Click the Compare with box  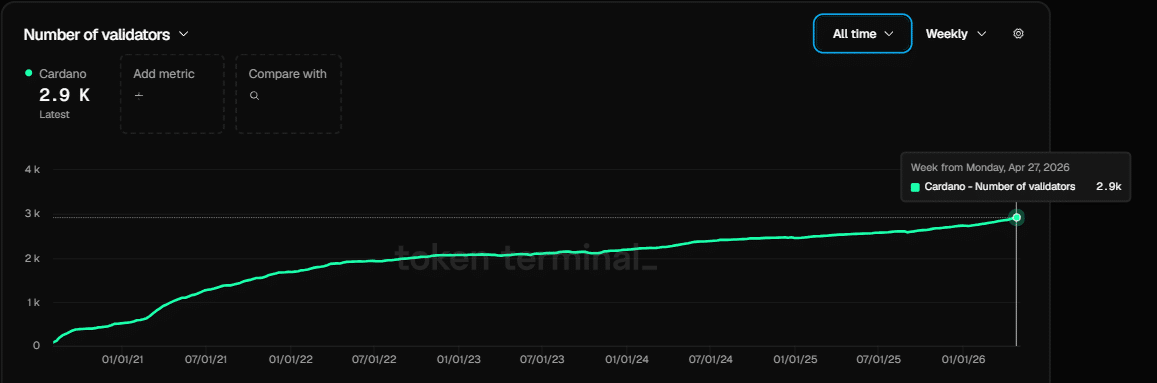click(x=289, y=94)
